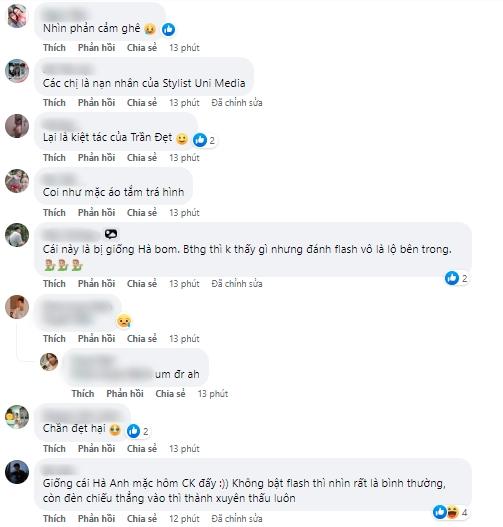Open the like reactions on 'Lại là kiệt tác' comment
Image resolution: width=503 pixels, height=527 pixels.
204,140
